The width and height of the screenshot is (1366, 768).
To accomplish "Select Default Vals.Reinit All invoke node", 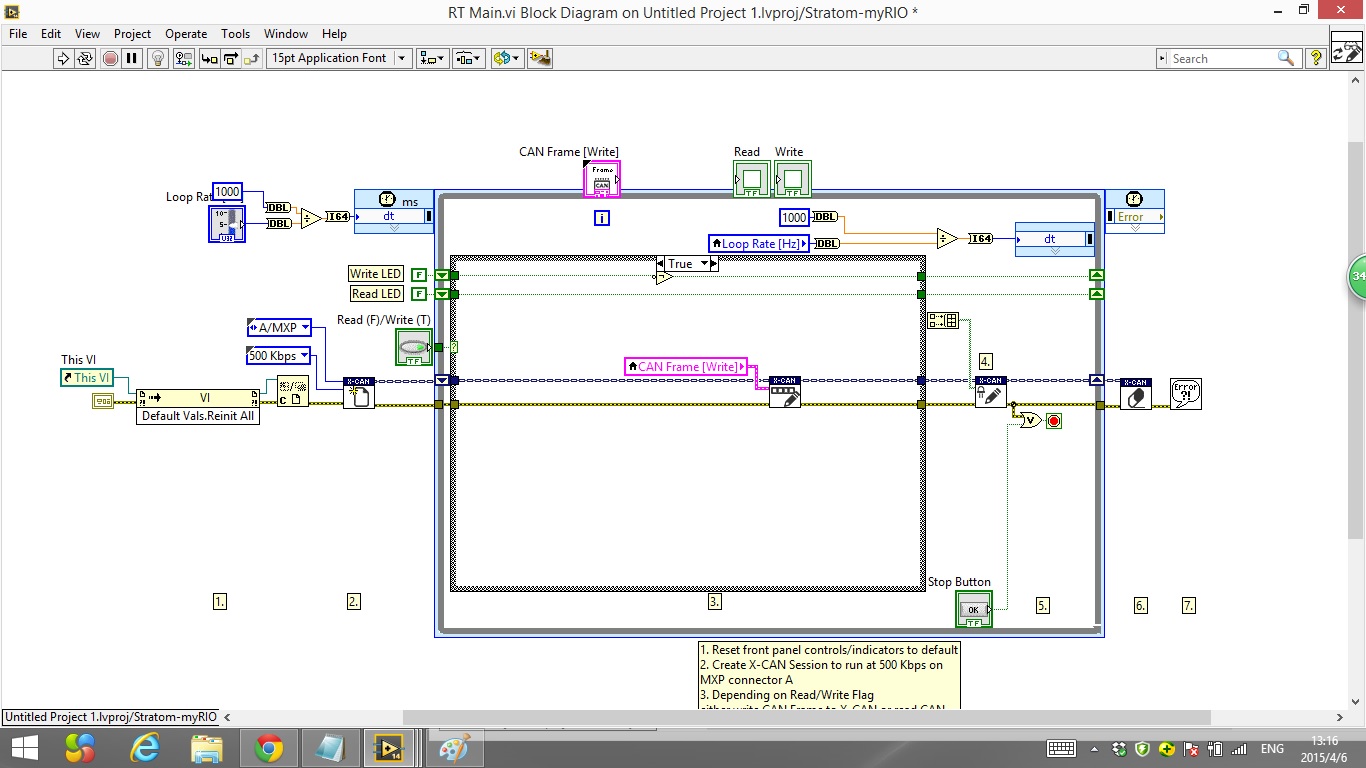I will (x=198, y=407).
